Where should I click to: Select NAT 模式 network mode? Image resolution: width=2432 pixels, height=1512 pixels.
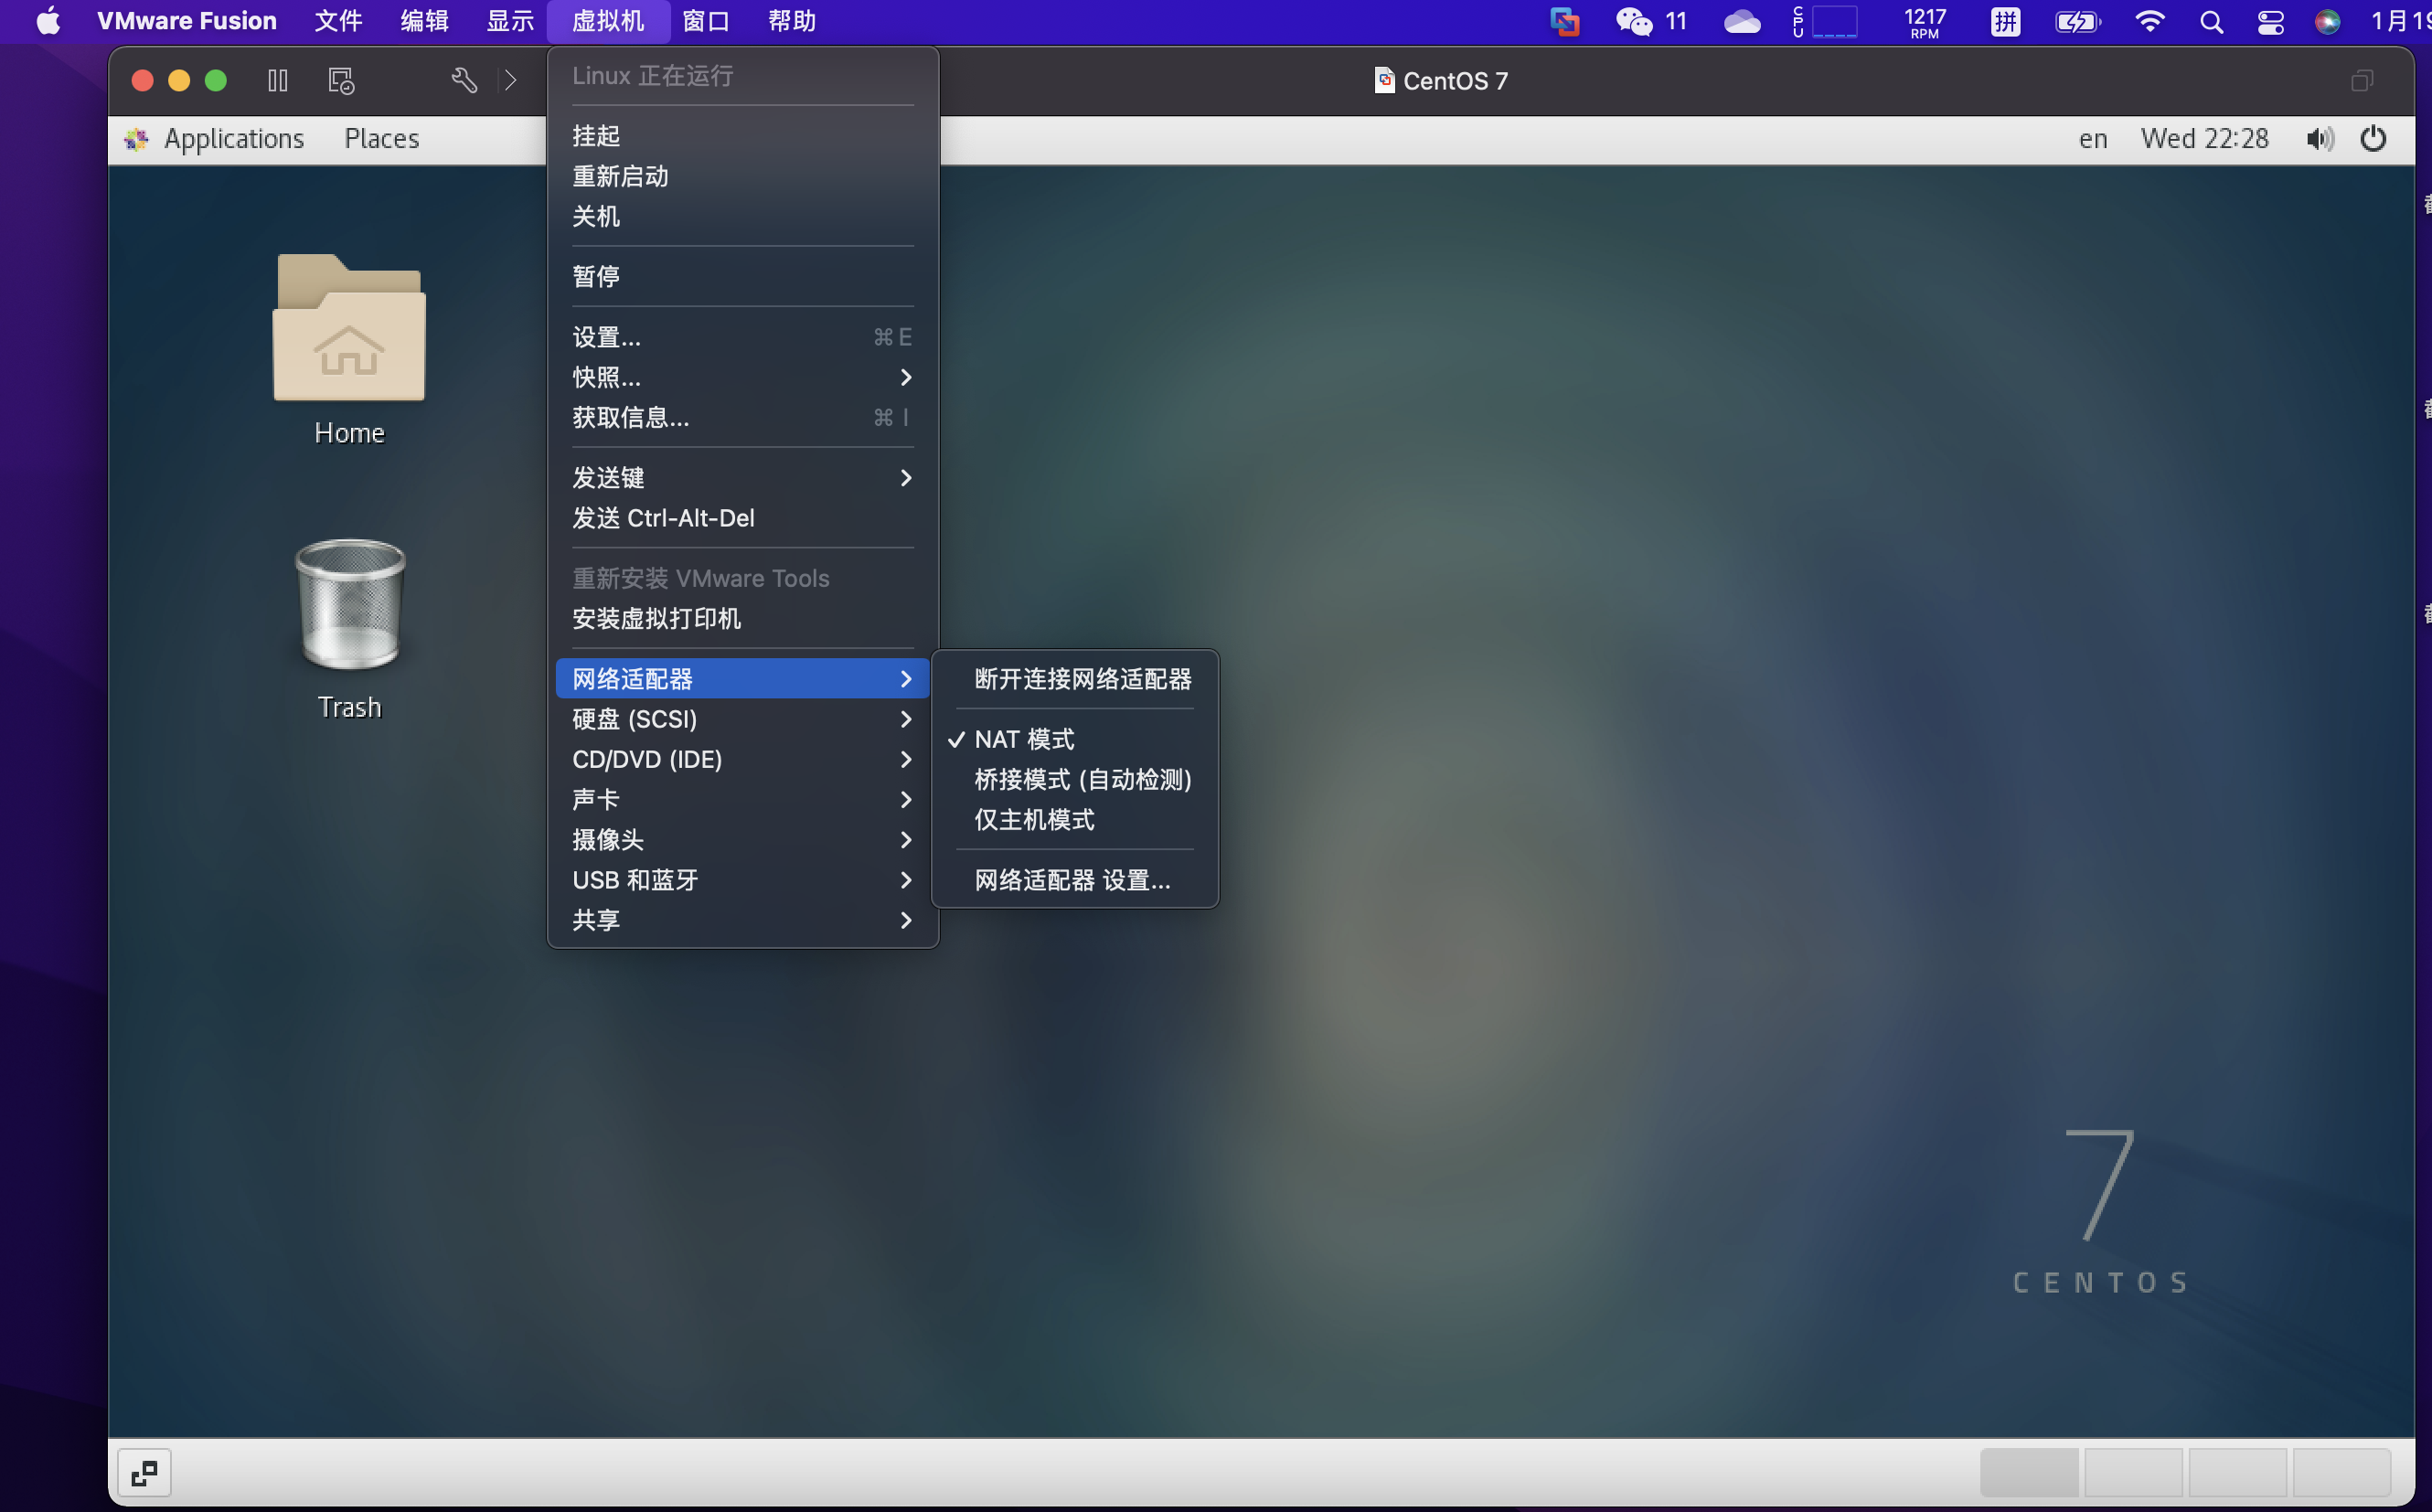pyautogui.click(x=1024, y=739)
